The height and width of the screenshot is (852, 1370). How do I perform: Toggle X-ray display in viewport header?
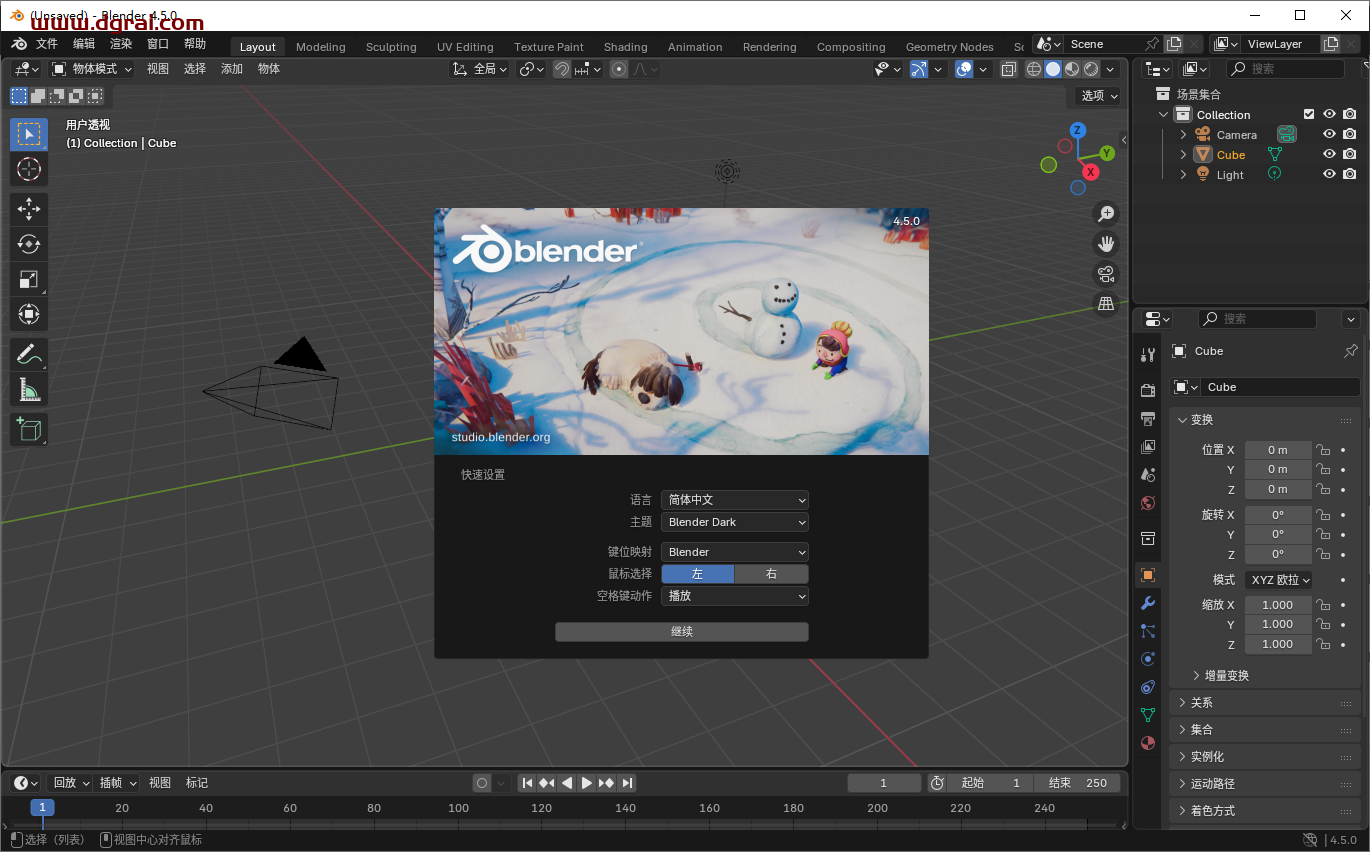tap(1009, 69)
